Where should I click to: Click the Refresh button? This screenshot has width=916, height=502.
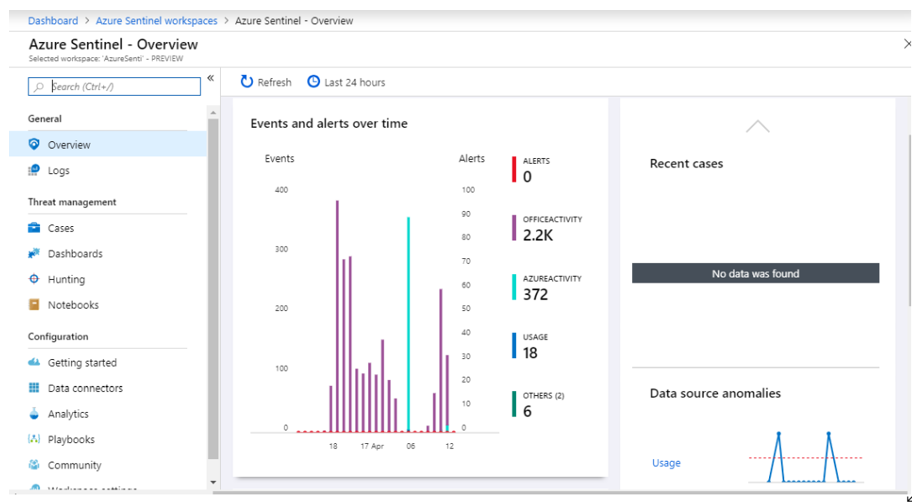[x=266, y=82]
